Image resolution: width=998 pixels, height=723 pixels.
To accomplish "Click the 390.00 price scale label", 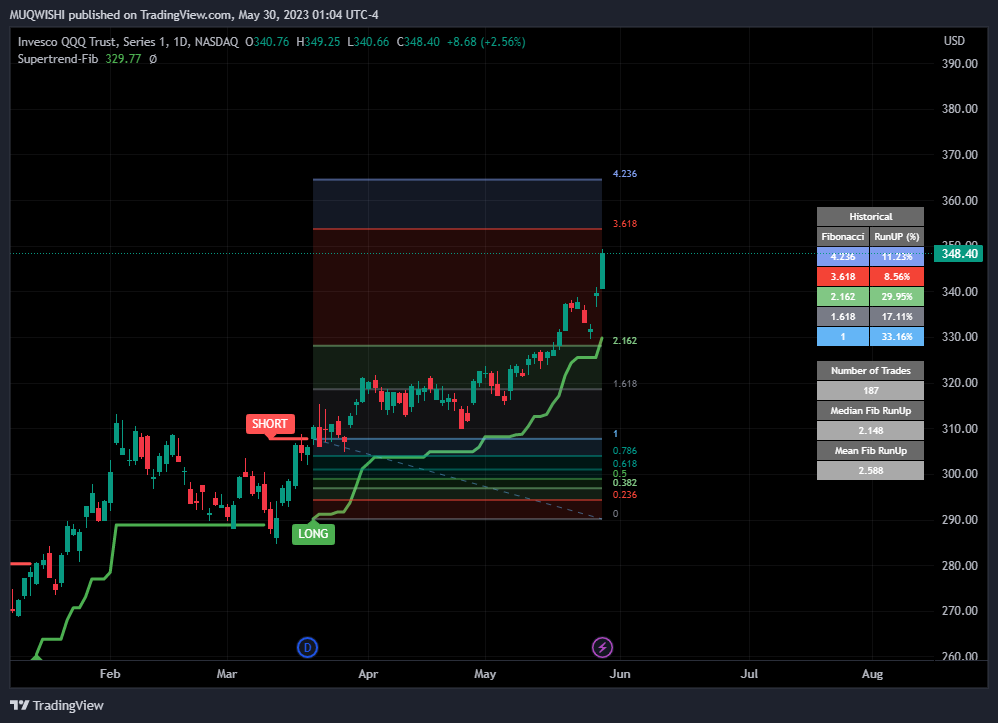I will point(960,64).
